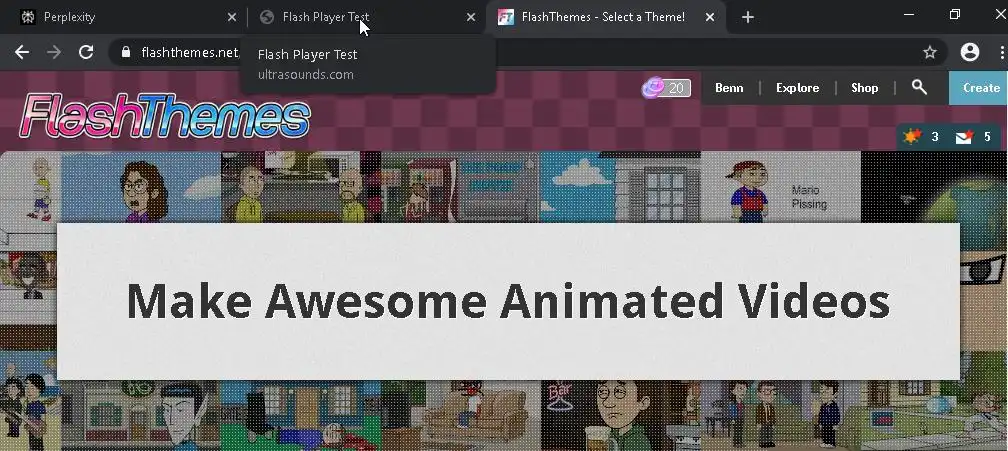Restore down the browser window
This screenshot has width=1008, height=451.
tap(955, 15)
